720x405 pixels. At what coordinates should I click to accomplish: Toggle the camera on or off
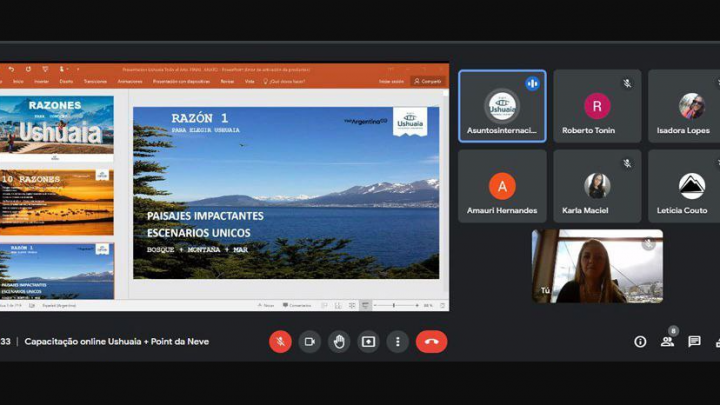pos(309,341)
